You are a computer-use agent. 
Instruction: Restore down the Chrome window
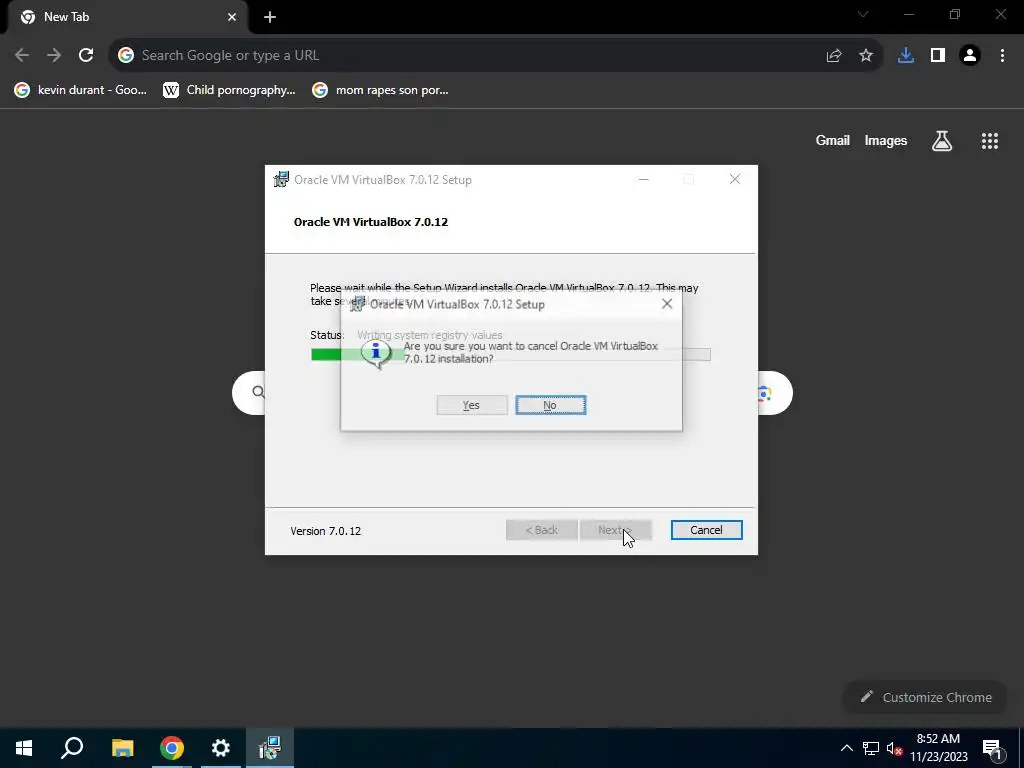click(955, 14)
